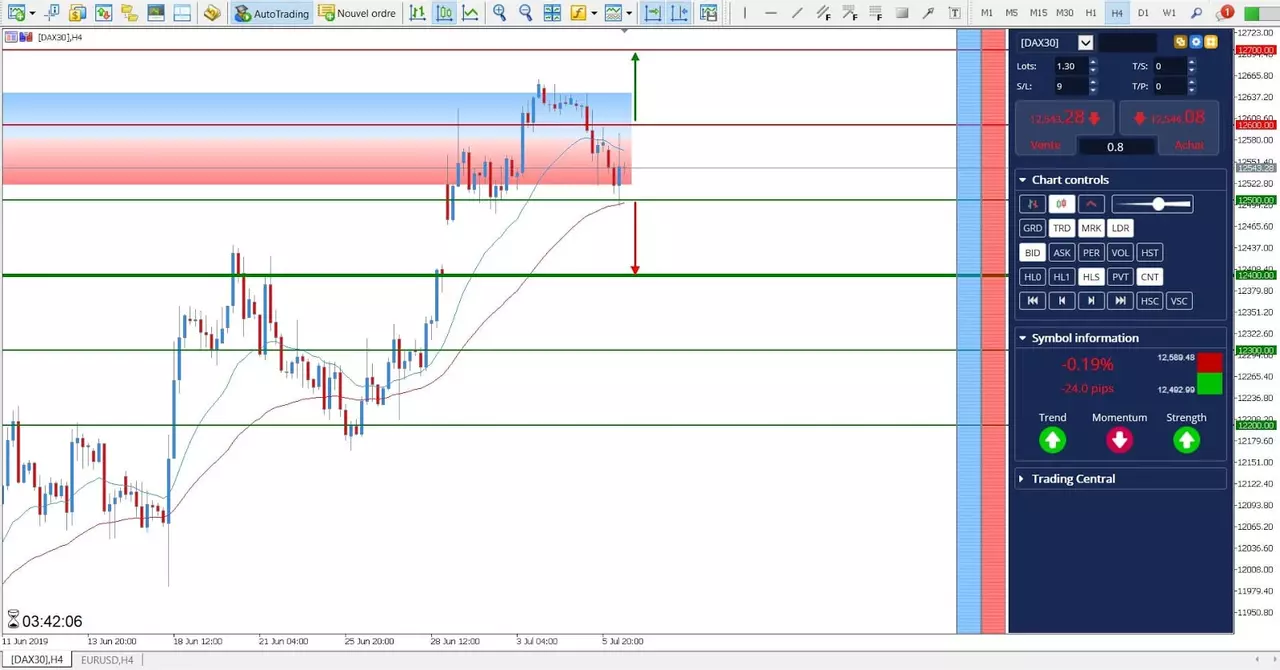
Task: Switch to M15 timeframe
Action: (1039, 13)
